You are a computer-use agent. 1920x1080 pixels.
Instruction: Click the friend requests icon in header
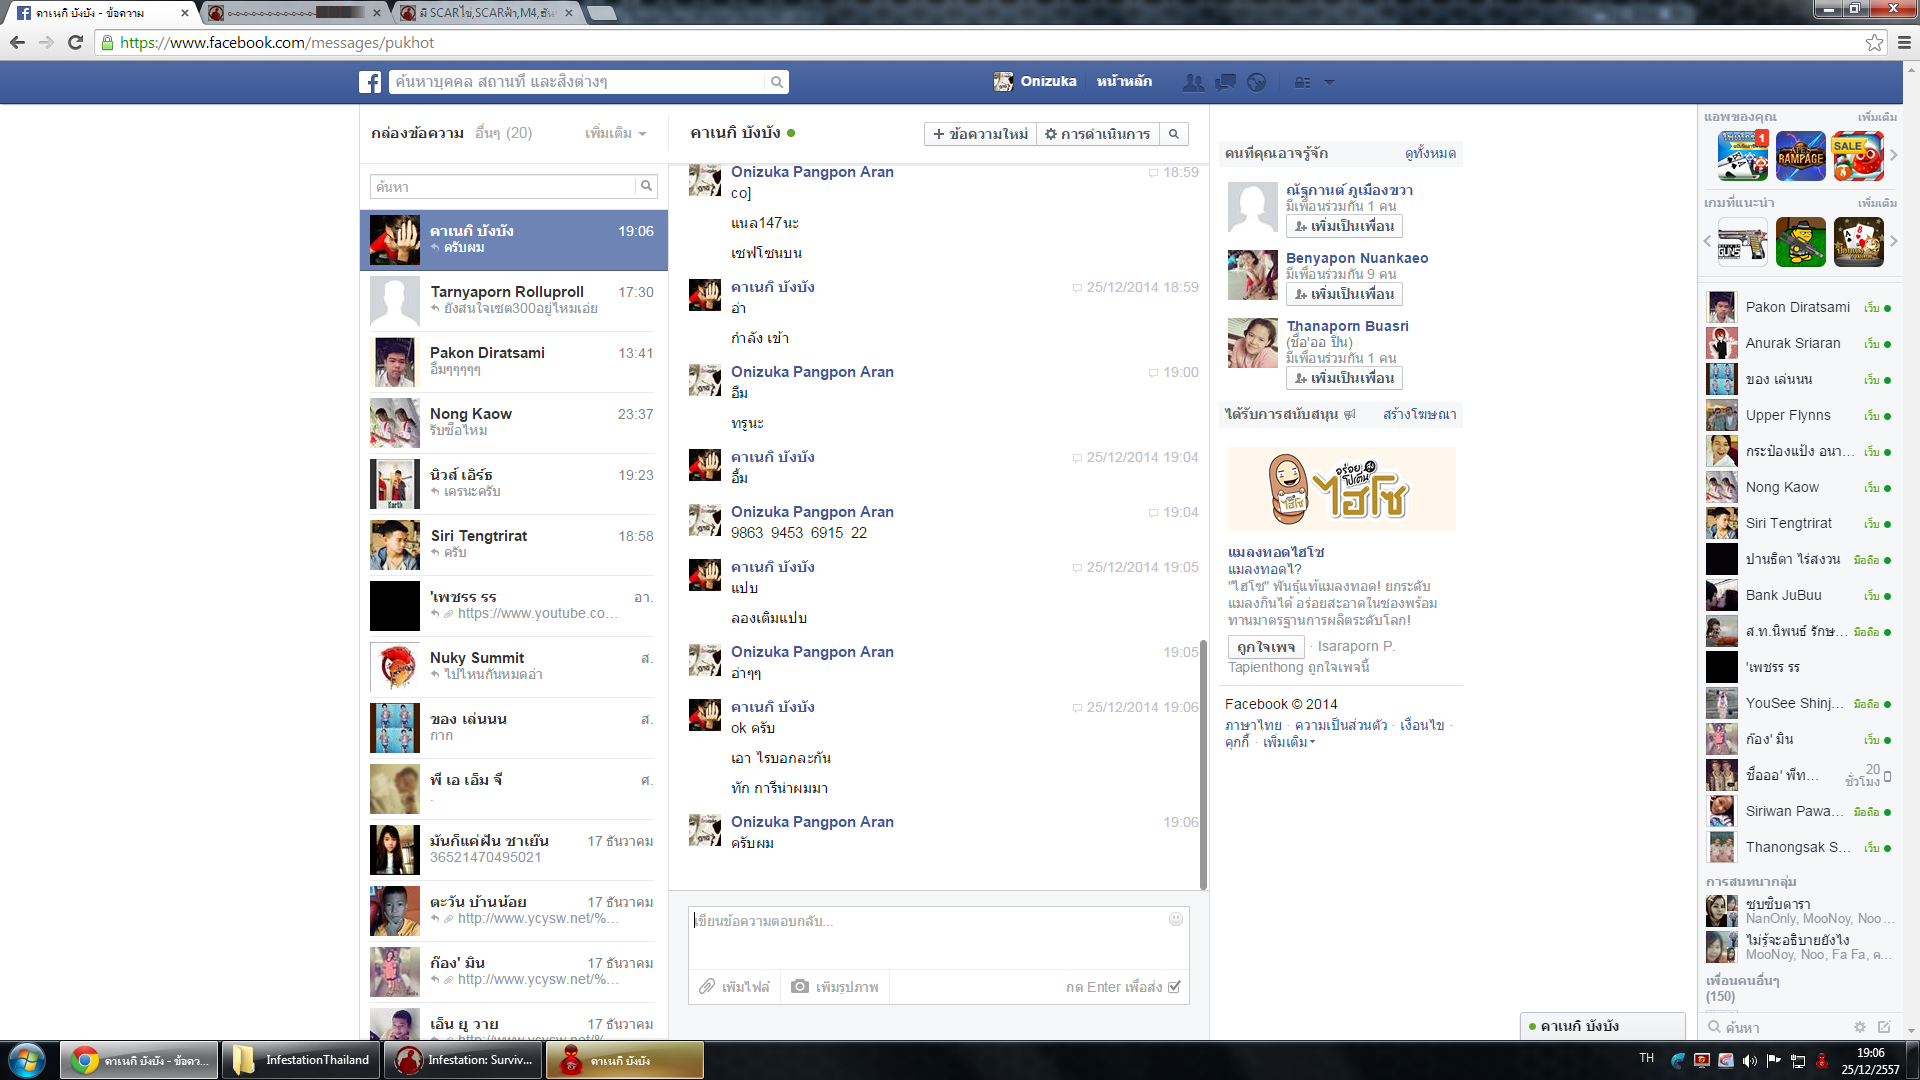point(1193,82)
